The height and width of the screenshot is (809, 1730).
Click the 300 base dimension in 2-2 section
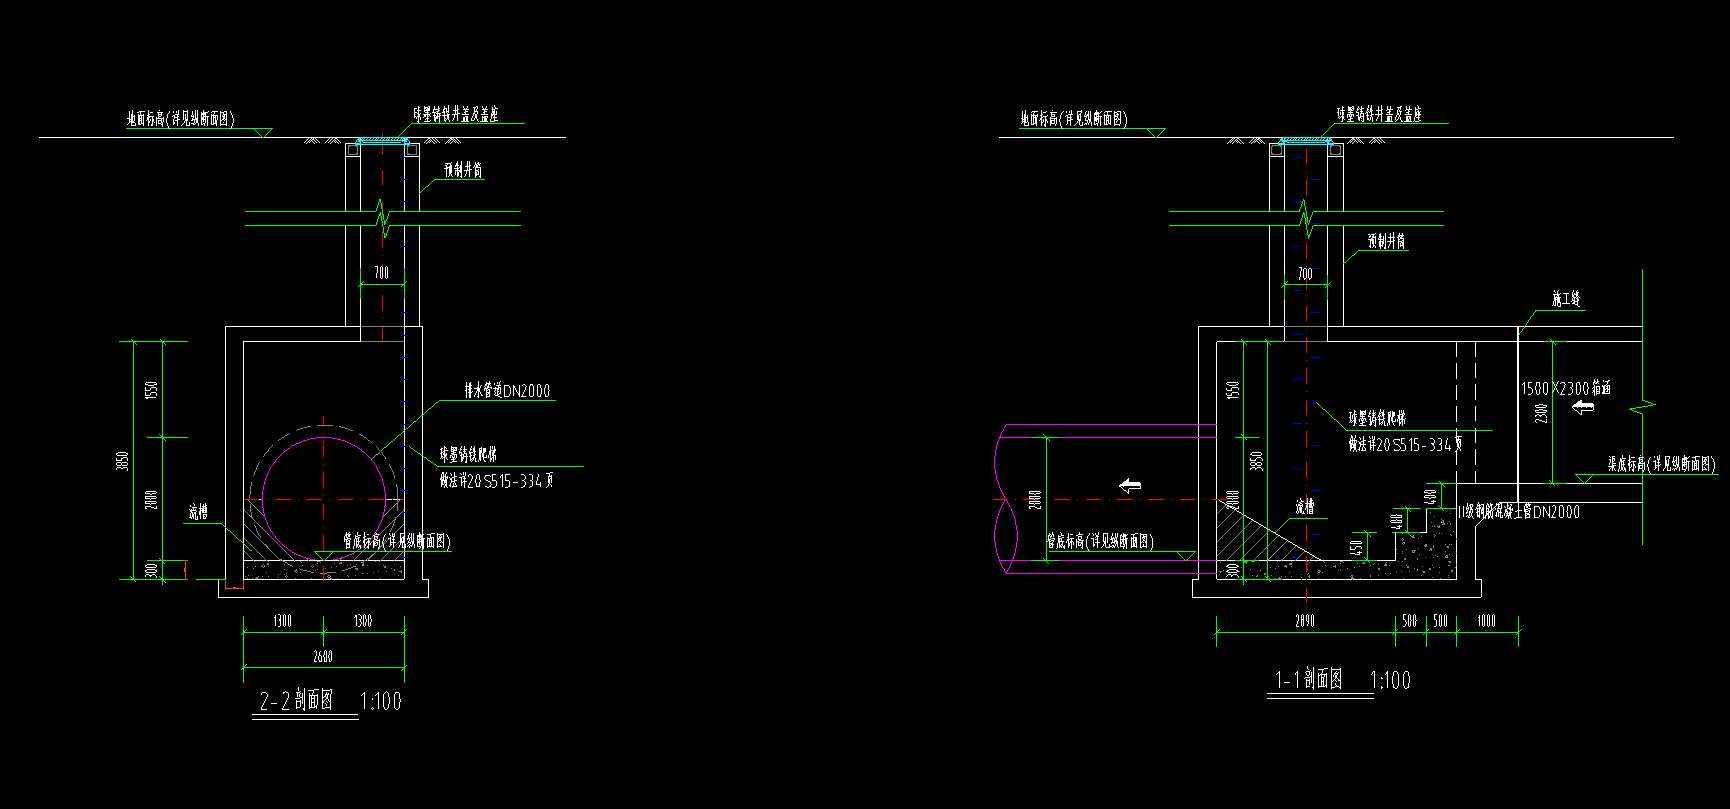151,570
